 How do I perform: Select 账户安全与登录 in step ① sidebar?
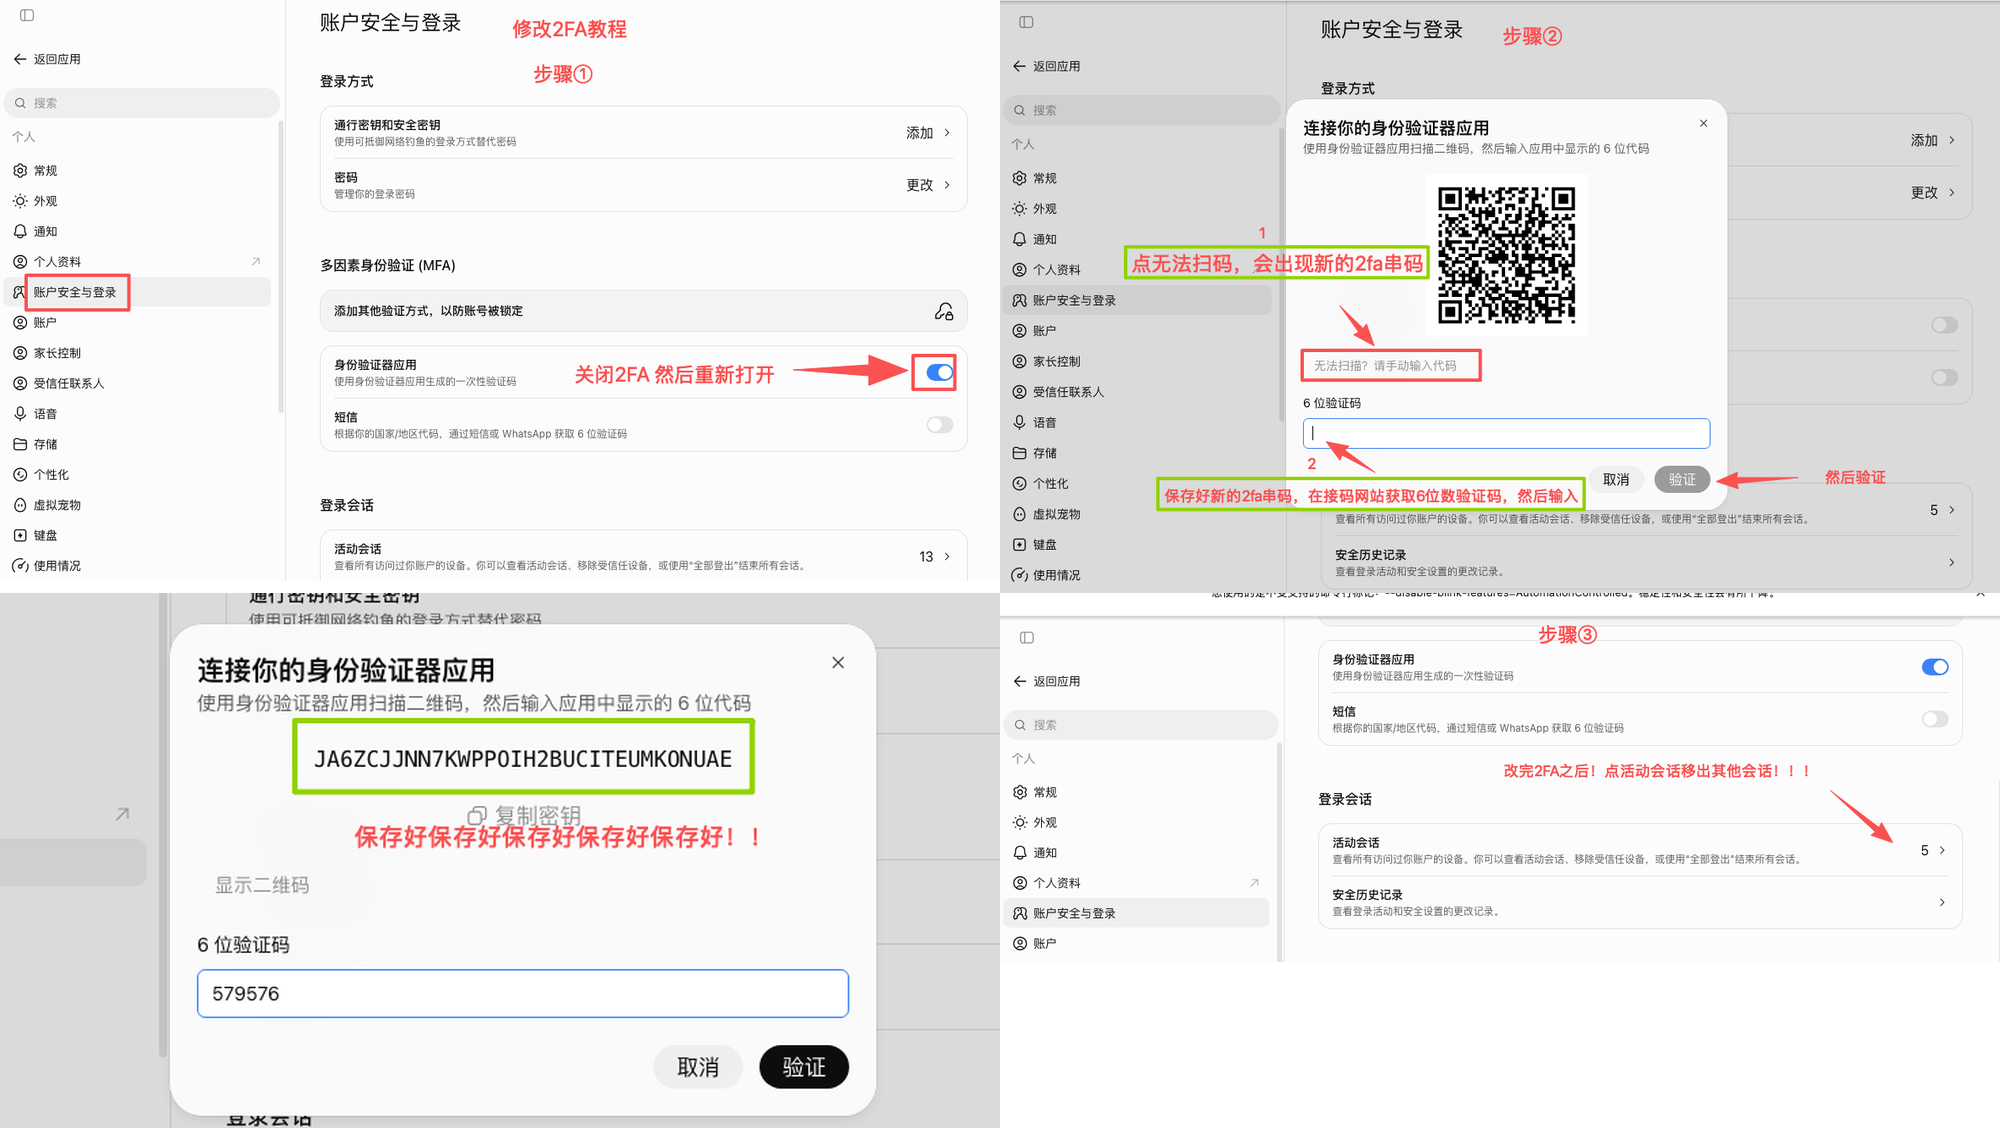[x=138, y=292]
